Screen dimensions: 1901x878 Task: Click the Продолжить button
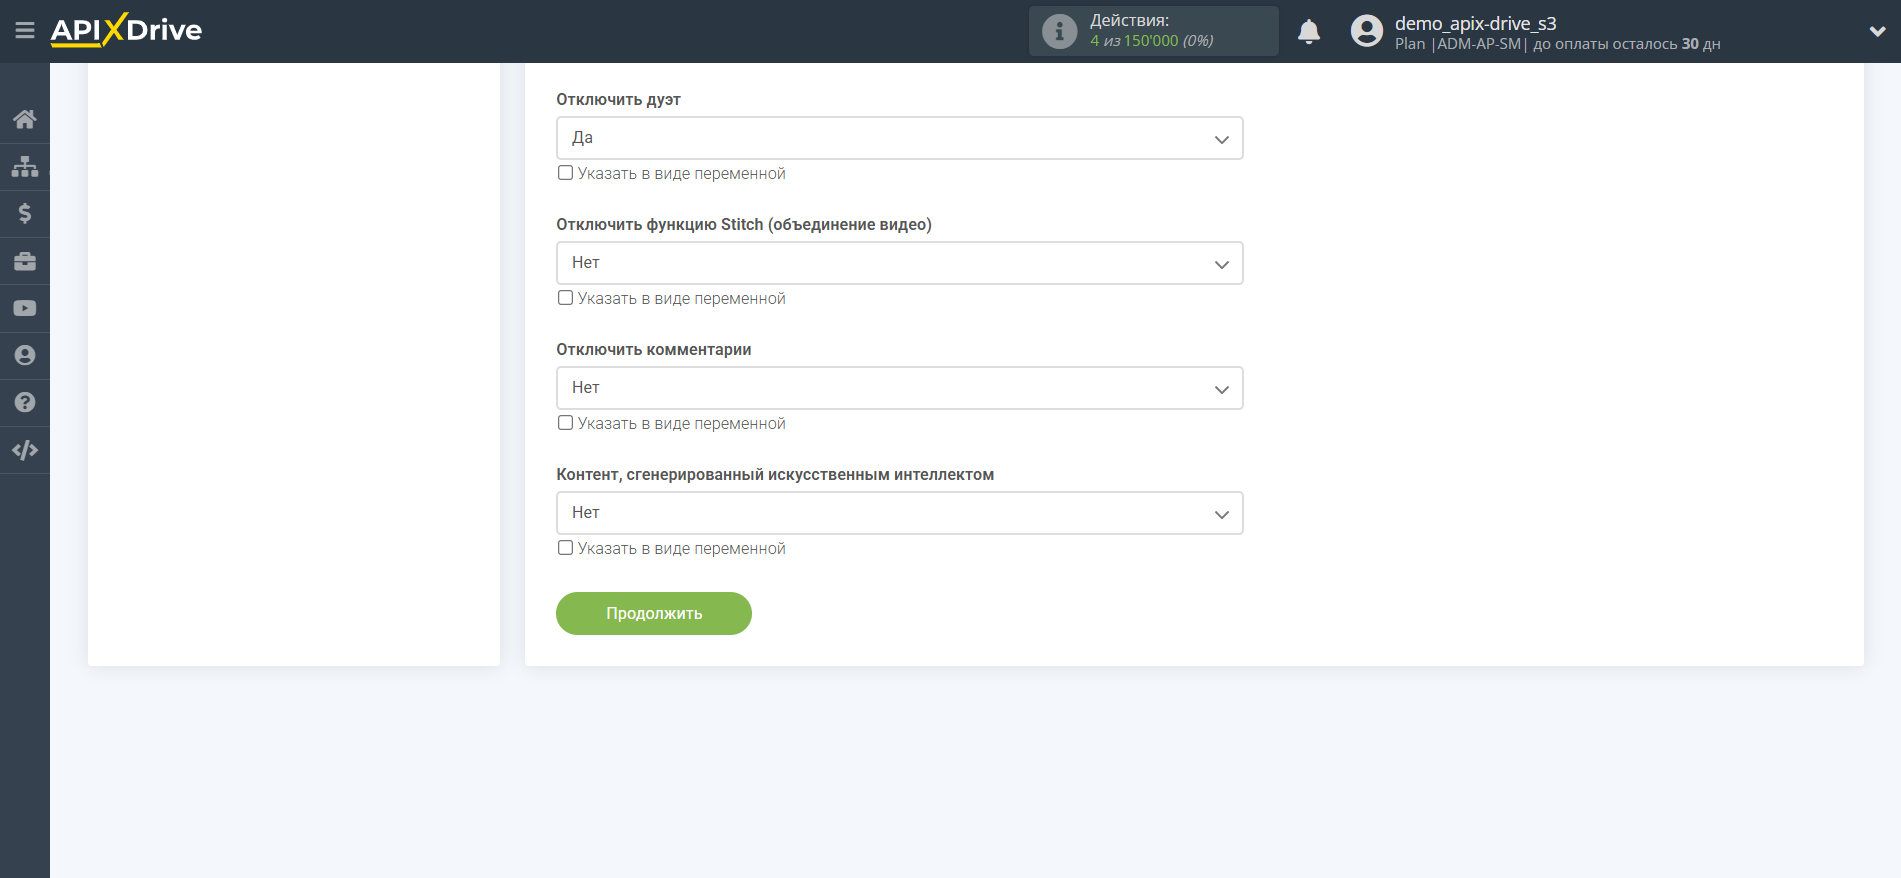pyautogui.click(x=654, y=613)
